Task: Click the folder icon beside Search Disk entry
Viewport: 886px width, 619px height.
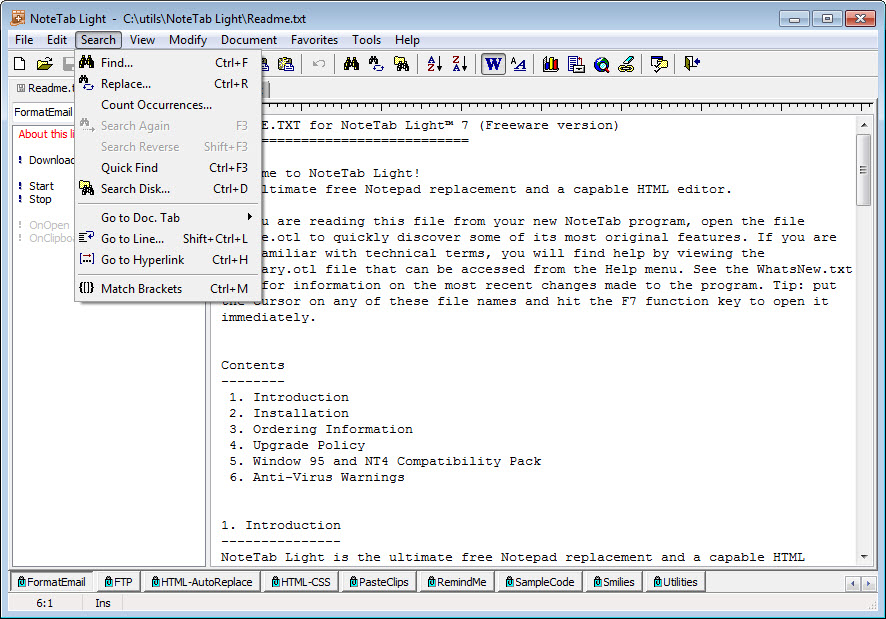Action: pos(86,188)
